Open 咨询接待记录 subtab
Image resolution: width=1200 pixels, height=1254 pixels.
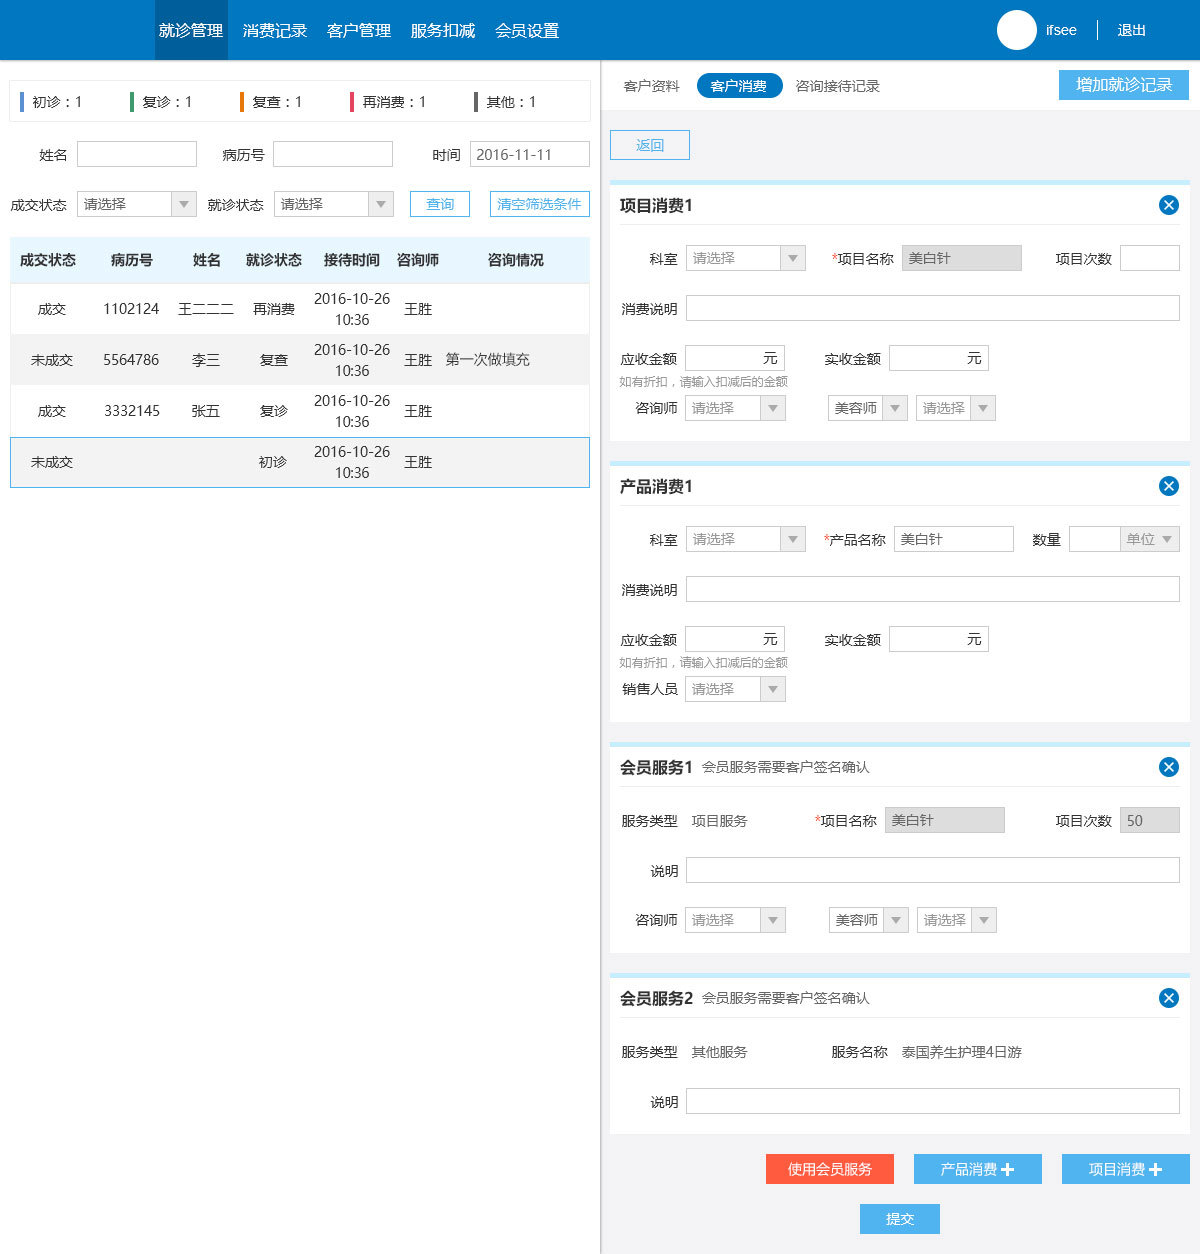[x=837, y=86]
